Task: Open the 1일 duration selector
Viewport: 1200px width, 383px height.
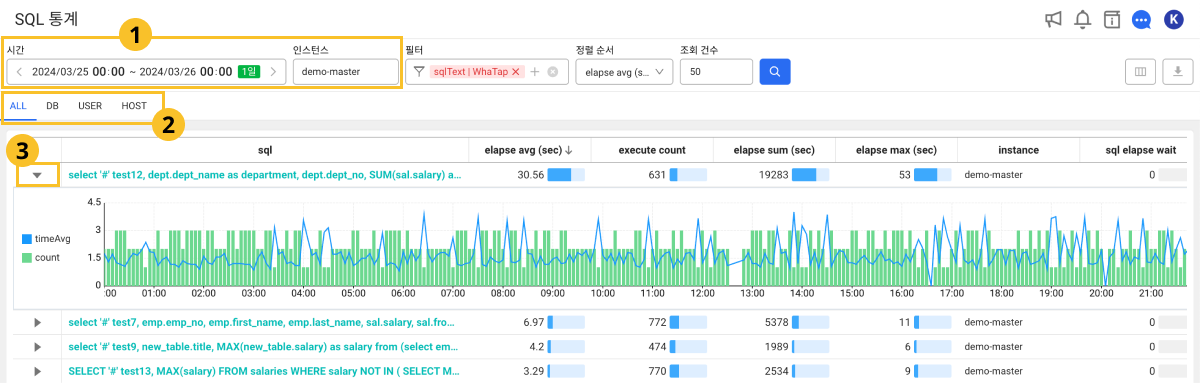Action: click(249, 71)
